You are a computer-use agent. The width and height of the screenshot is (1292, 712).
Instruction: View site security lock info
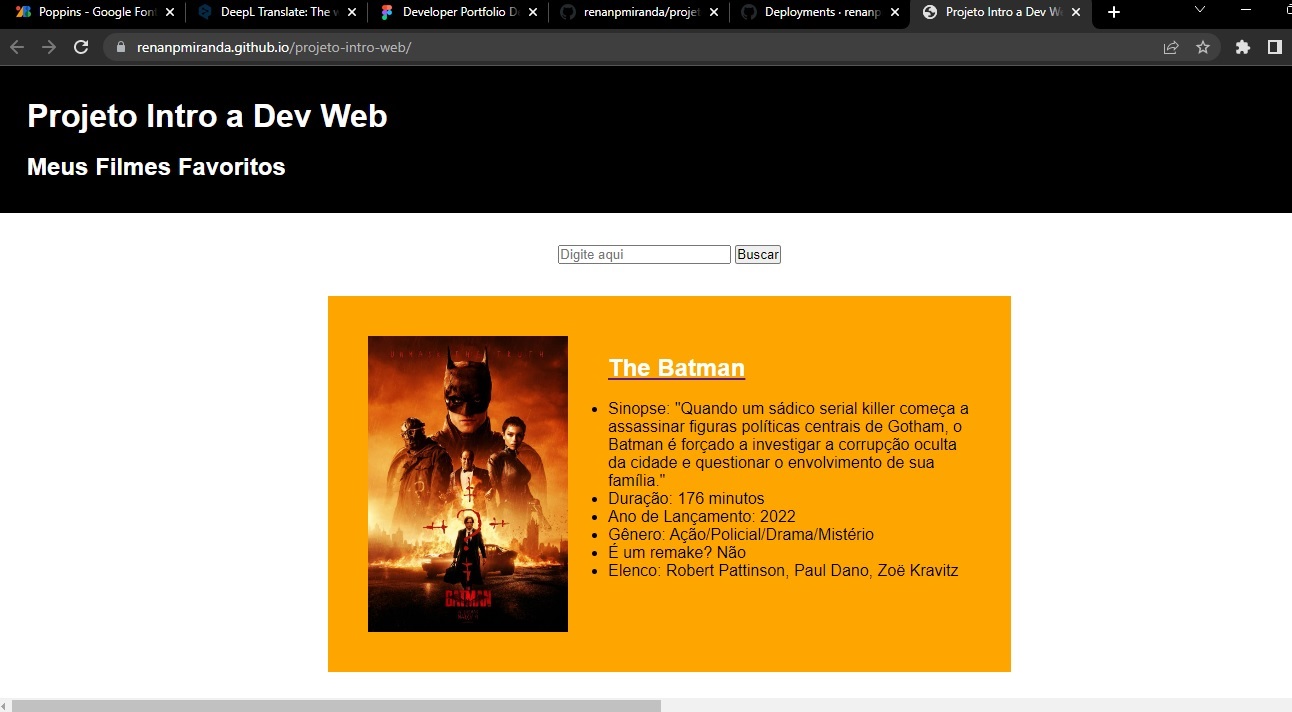[122, 47]
